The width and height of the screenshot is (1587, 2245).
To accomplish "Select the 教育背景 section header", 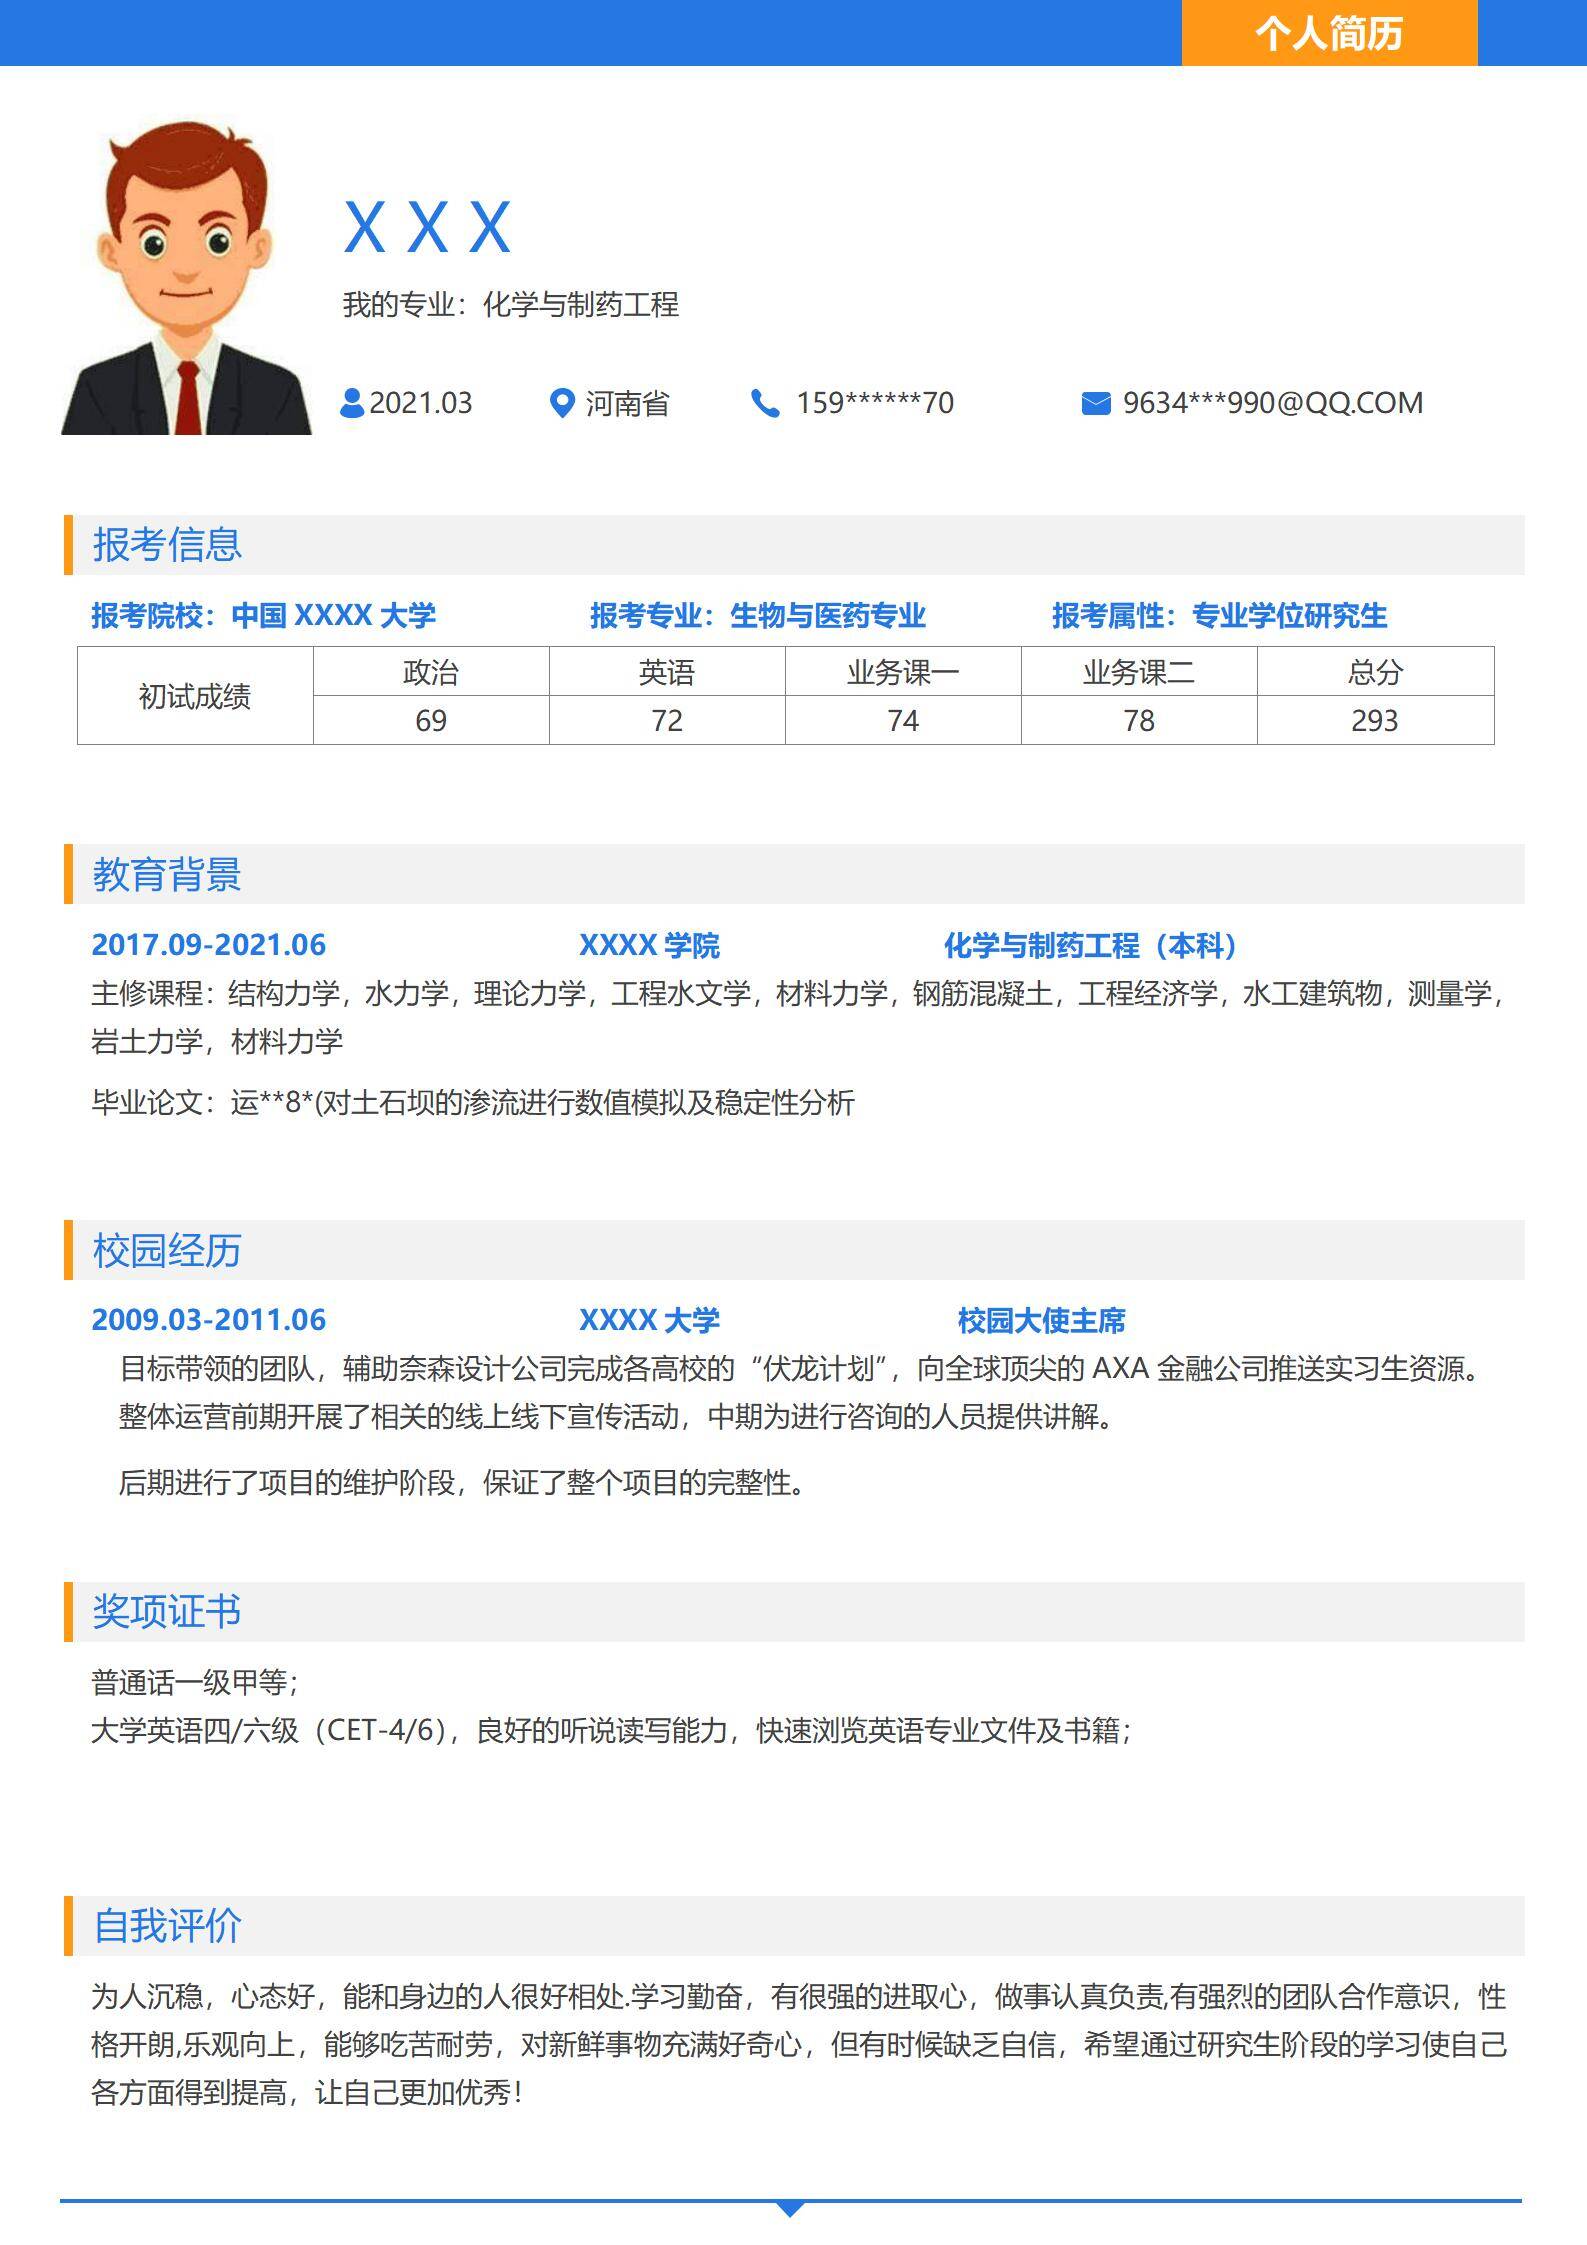I will pos(167,874).
